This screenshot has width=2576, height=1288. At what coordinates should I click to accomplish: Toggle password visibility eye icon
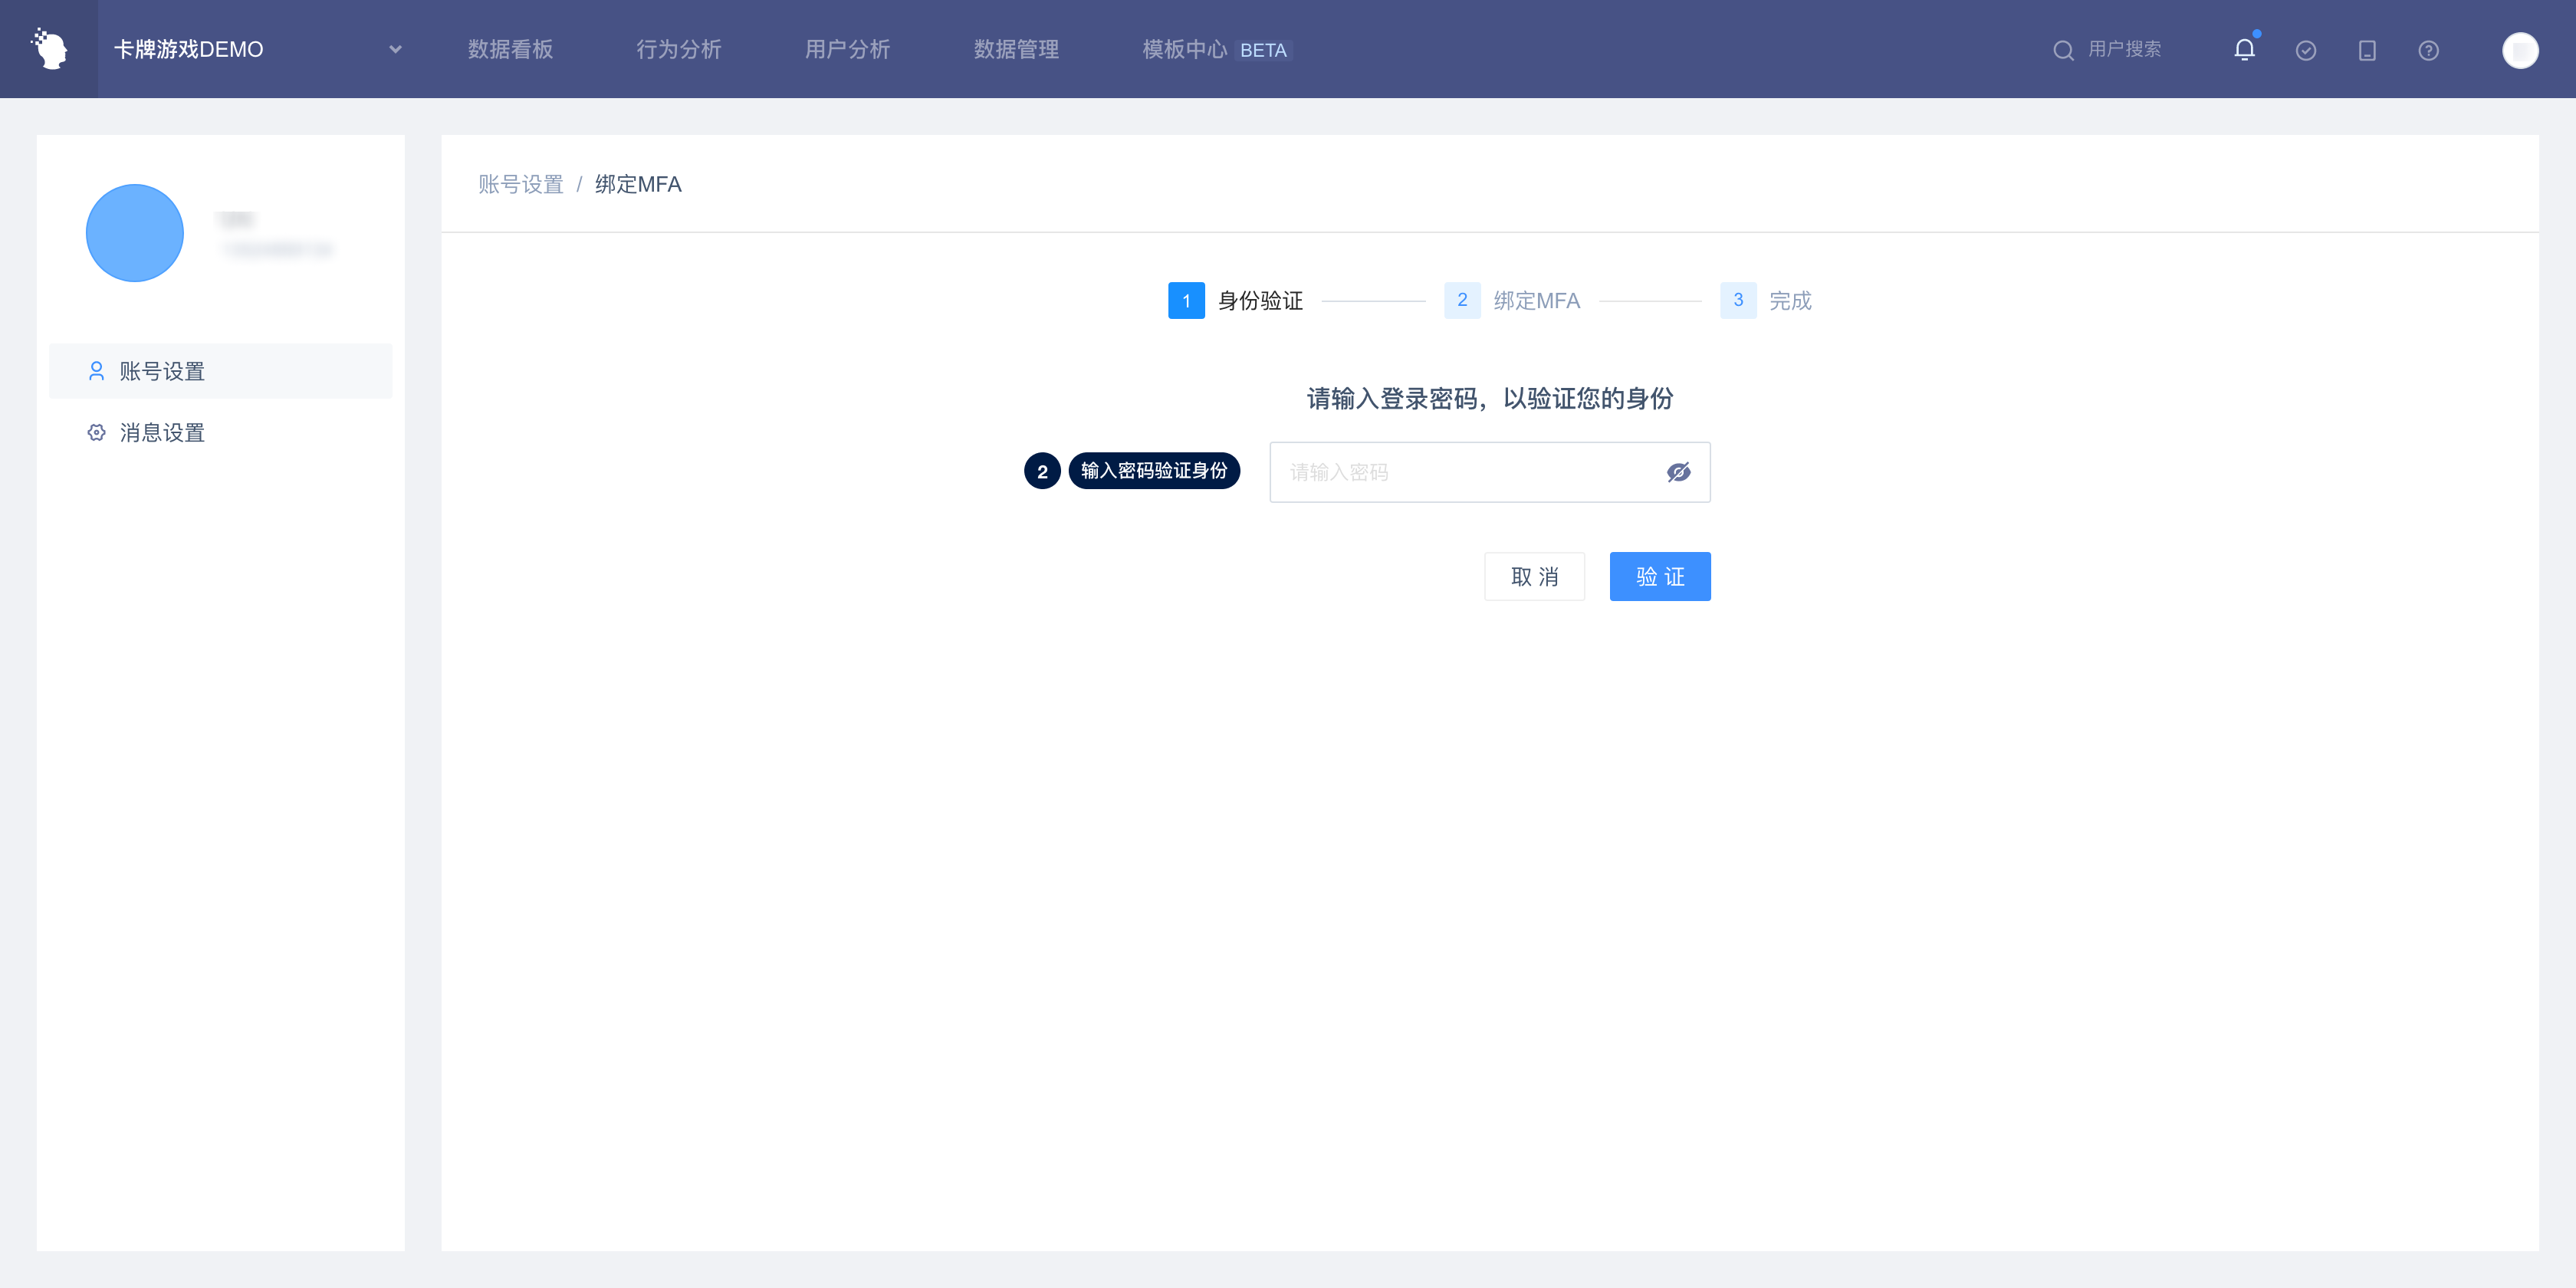[x=1678, y=472]
